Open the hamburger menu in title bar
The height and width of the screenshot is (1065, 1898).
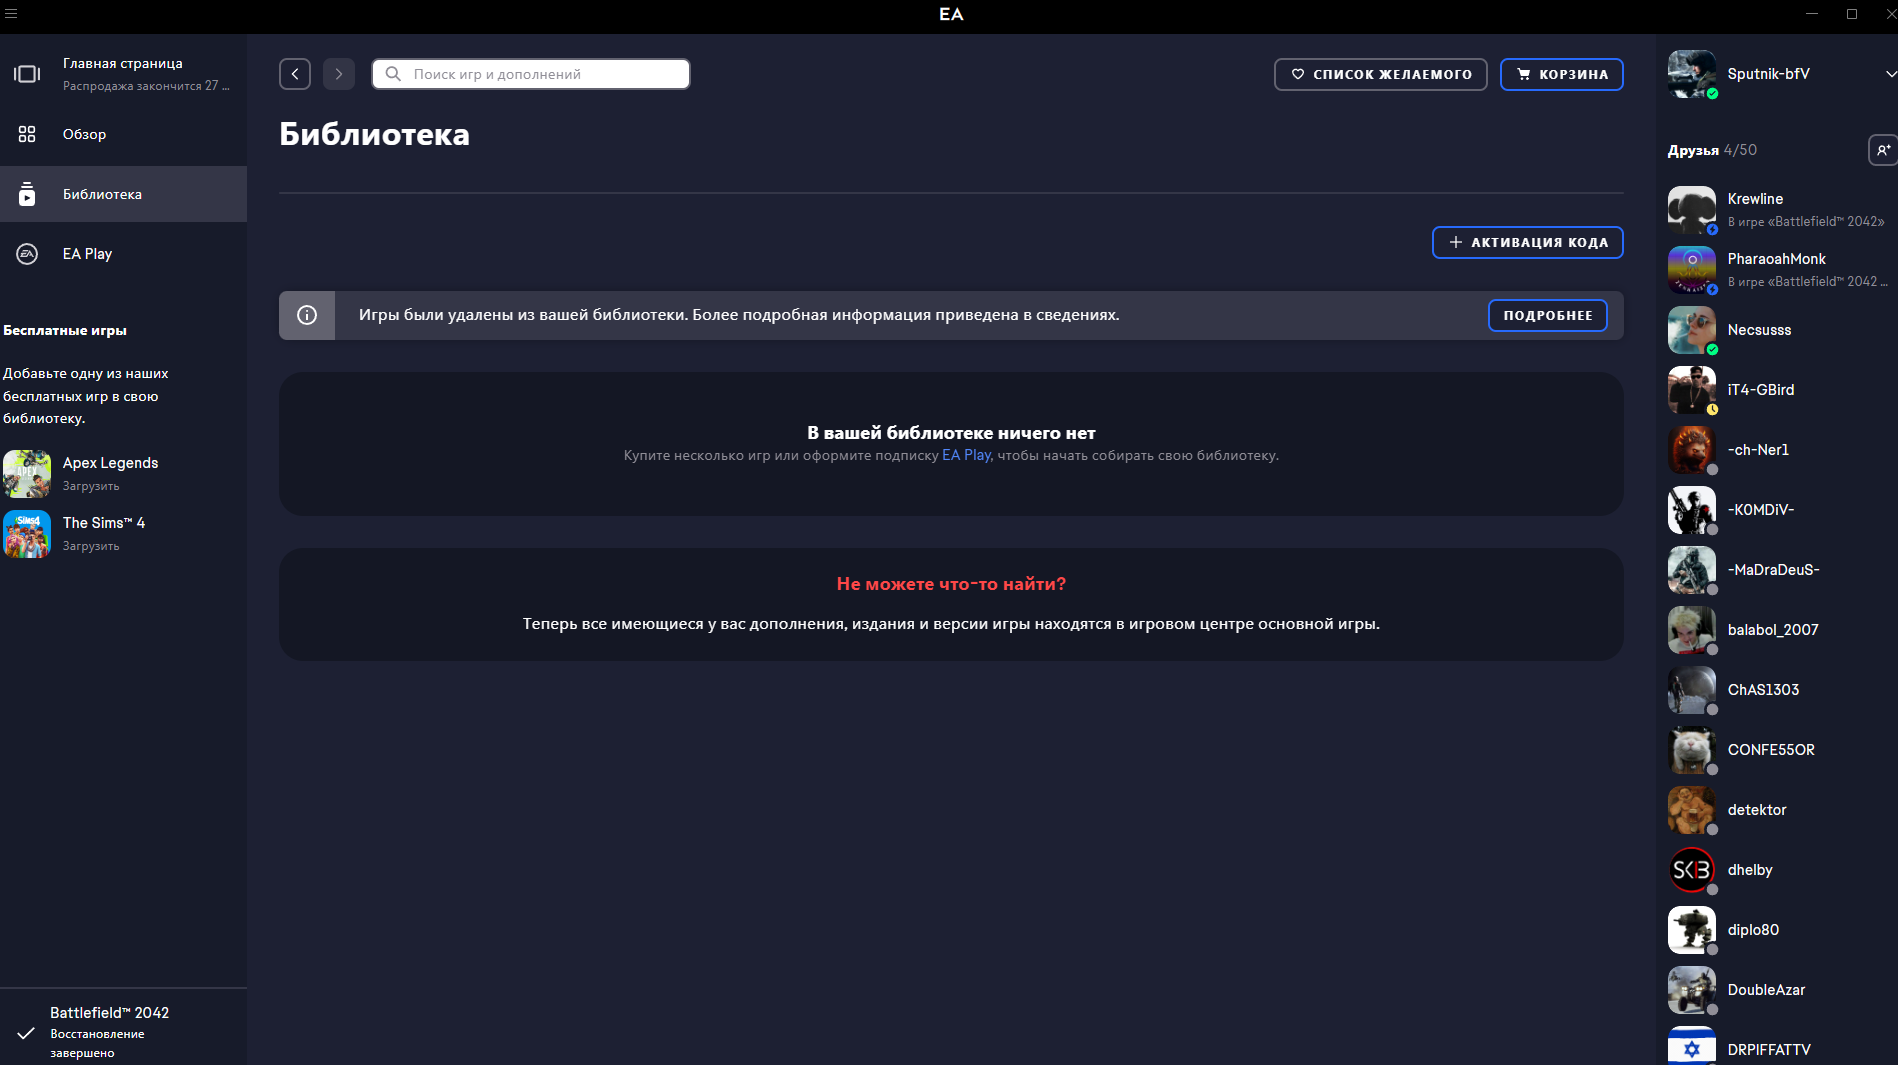click(11, 14)
